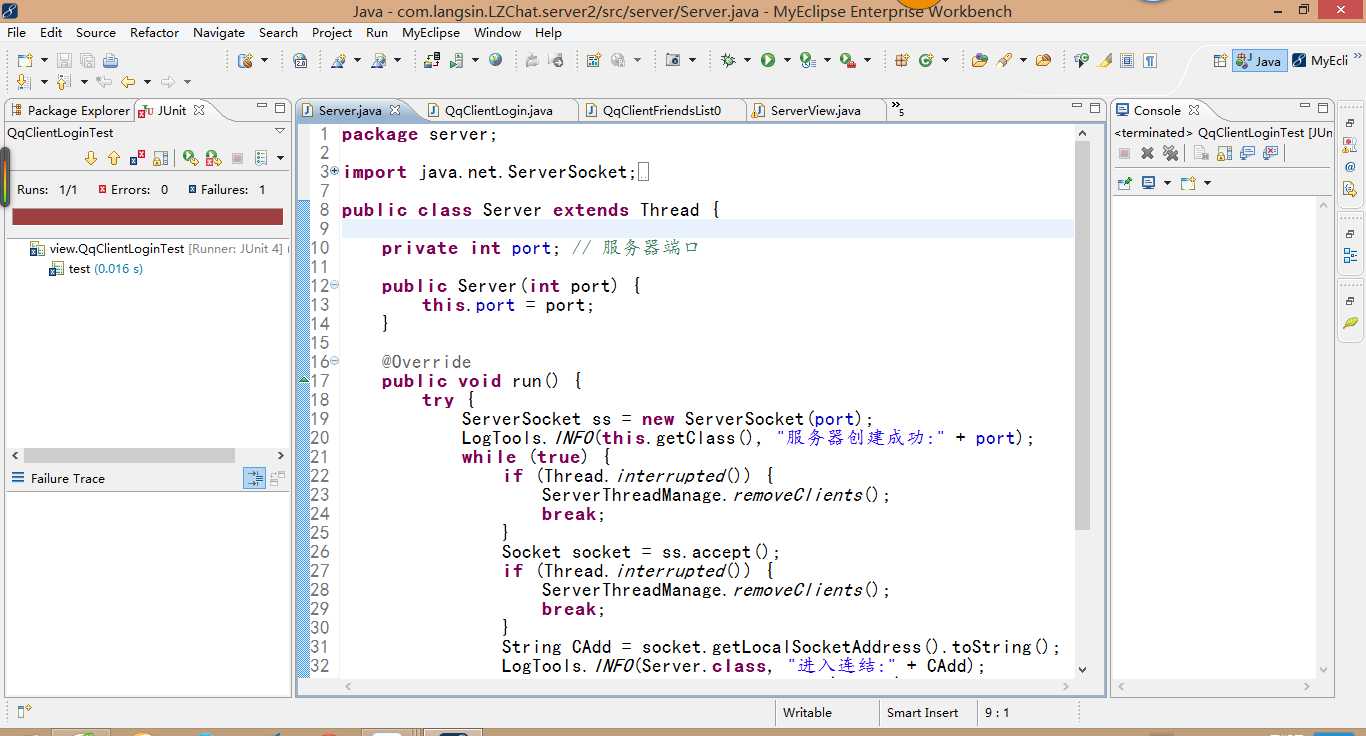
Task: Click the Next Annotation icon
Action: [24, 82]
